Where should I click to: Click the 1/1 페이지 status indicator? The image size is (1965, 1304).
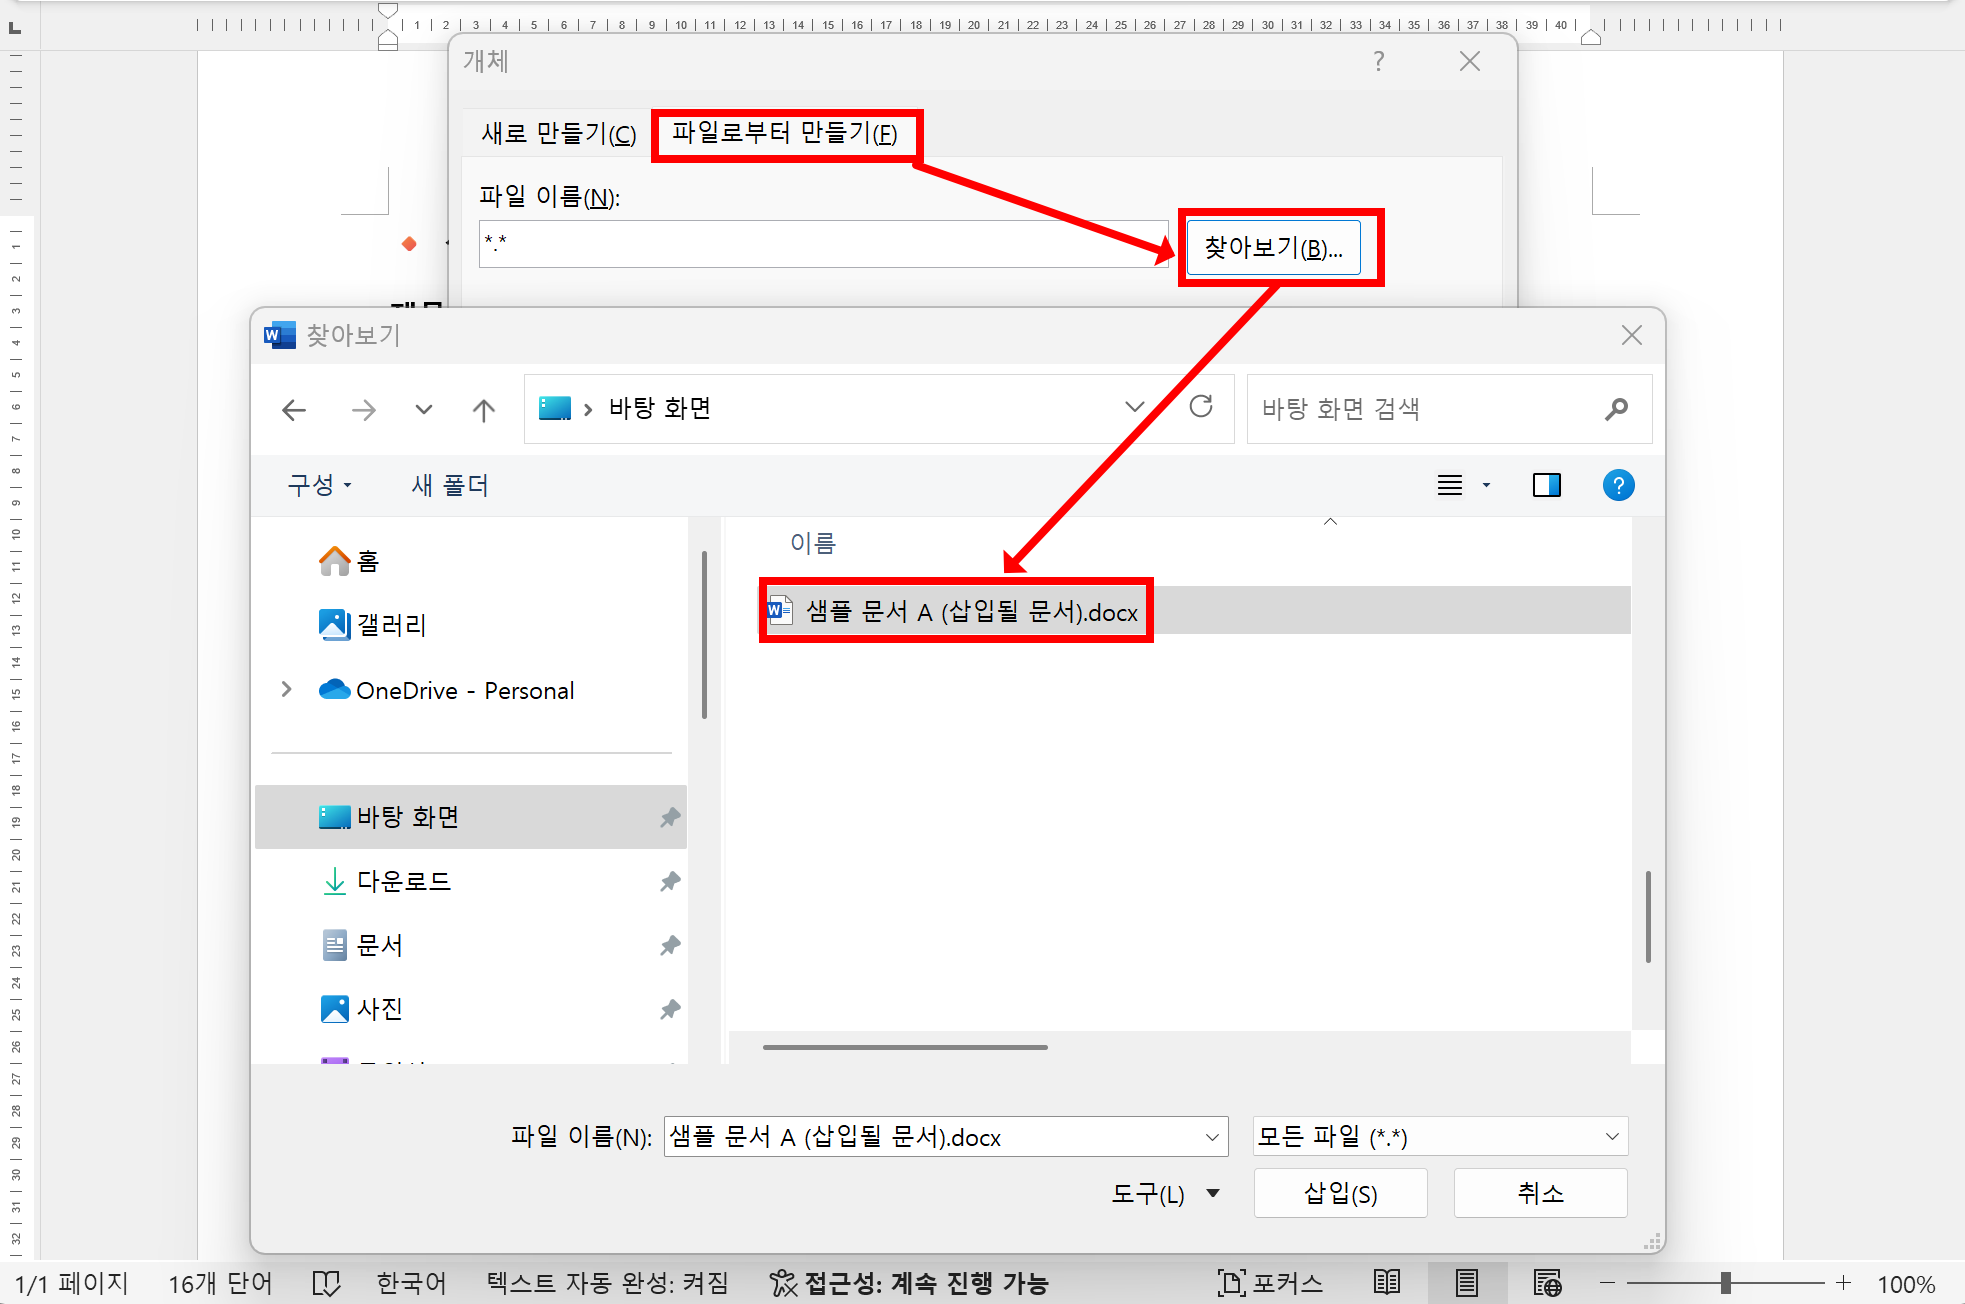pyautogui.click(x=71, y=1283)
